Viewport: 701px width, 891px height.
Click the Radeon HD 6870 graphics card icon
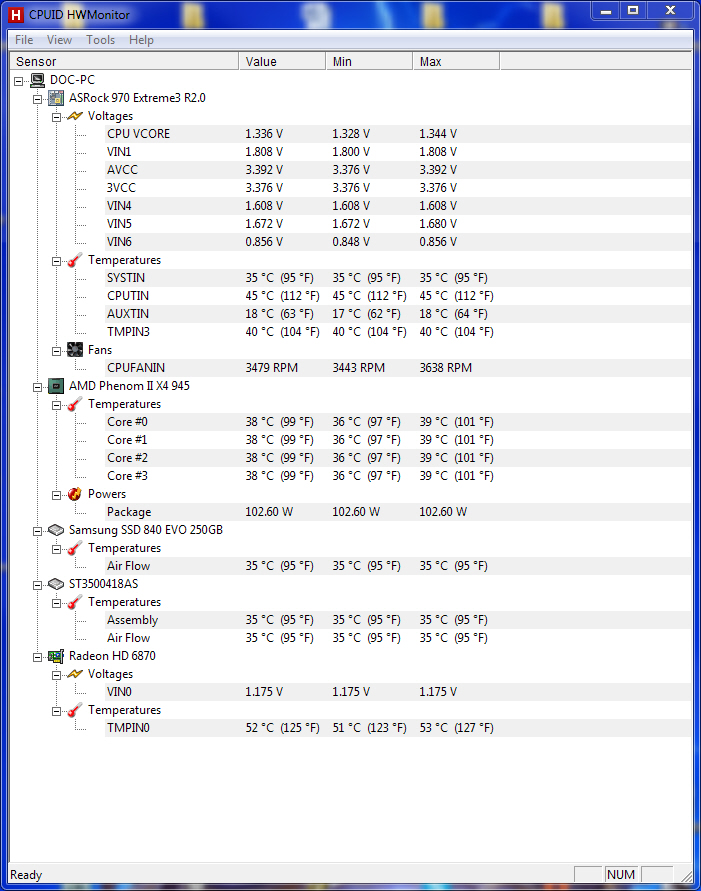pyautogui.click(x=56, y=656)
